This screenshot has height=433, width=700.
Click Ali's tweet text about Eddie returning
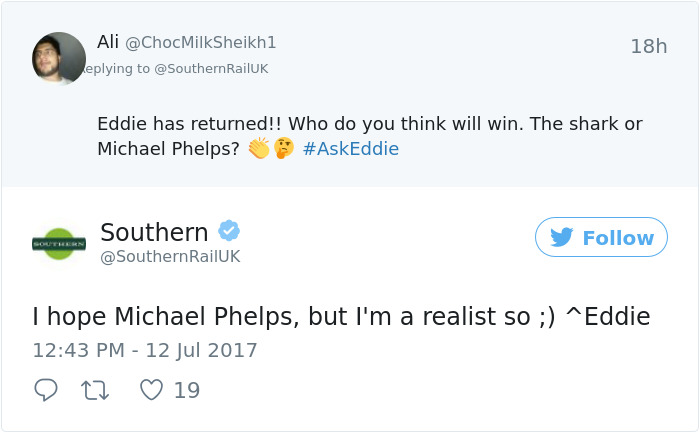point(369,125)
